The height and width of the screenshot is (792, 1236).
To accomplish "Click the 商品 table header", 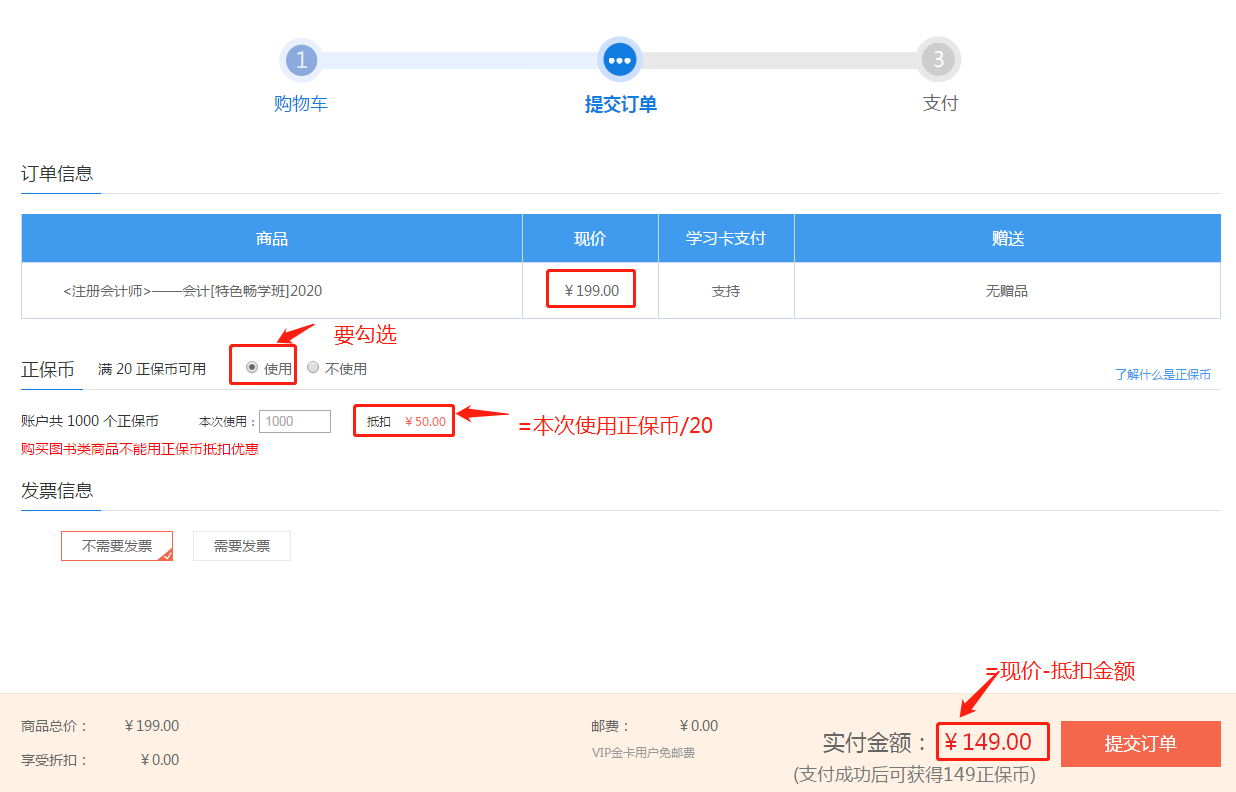I will pos(271,237).
